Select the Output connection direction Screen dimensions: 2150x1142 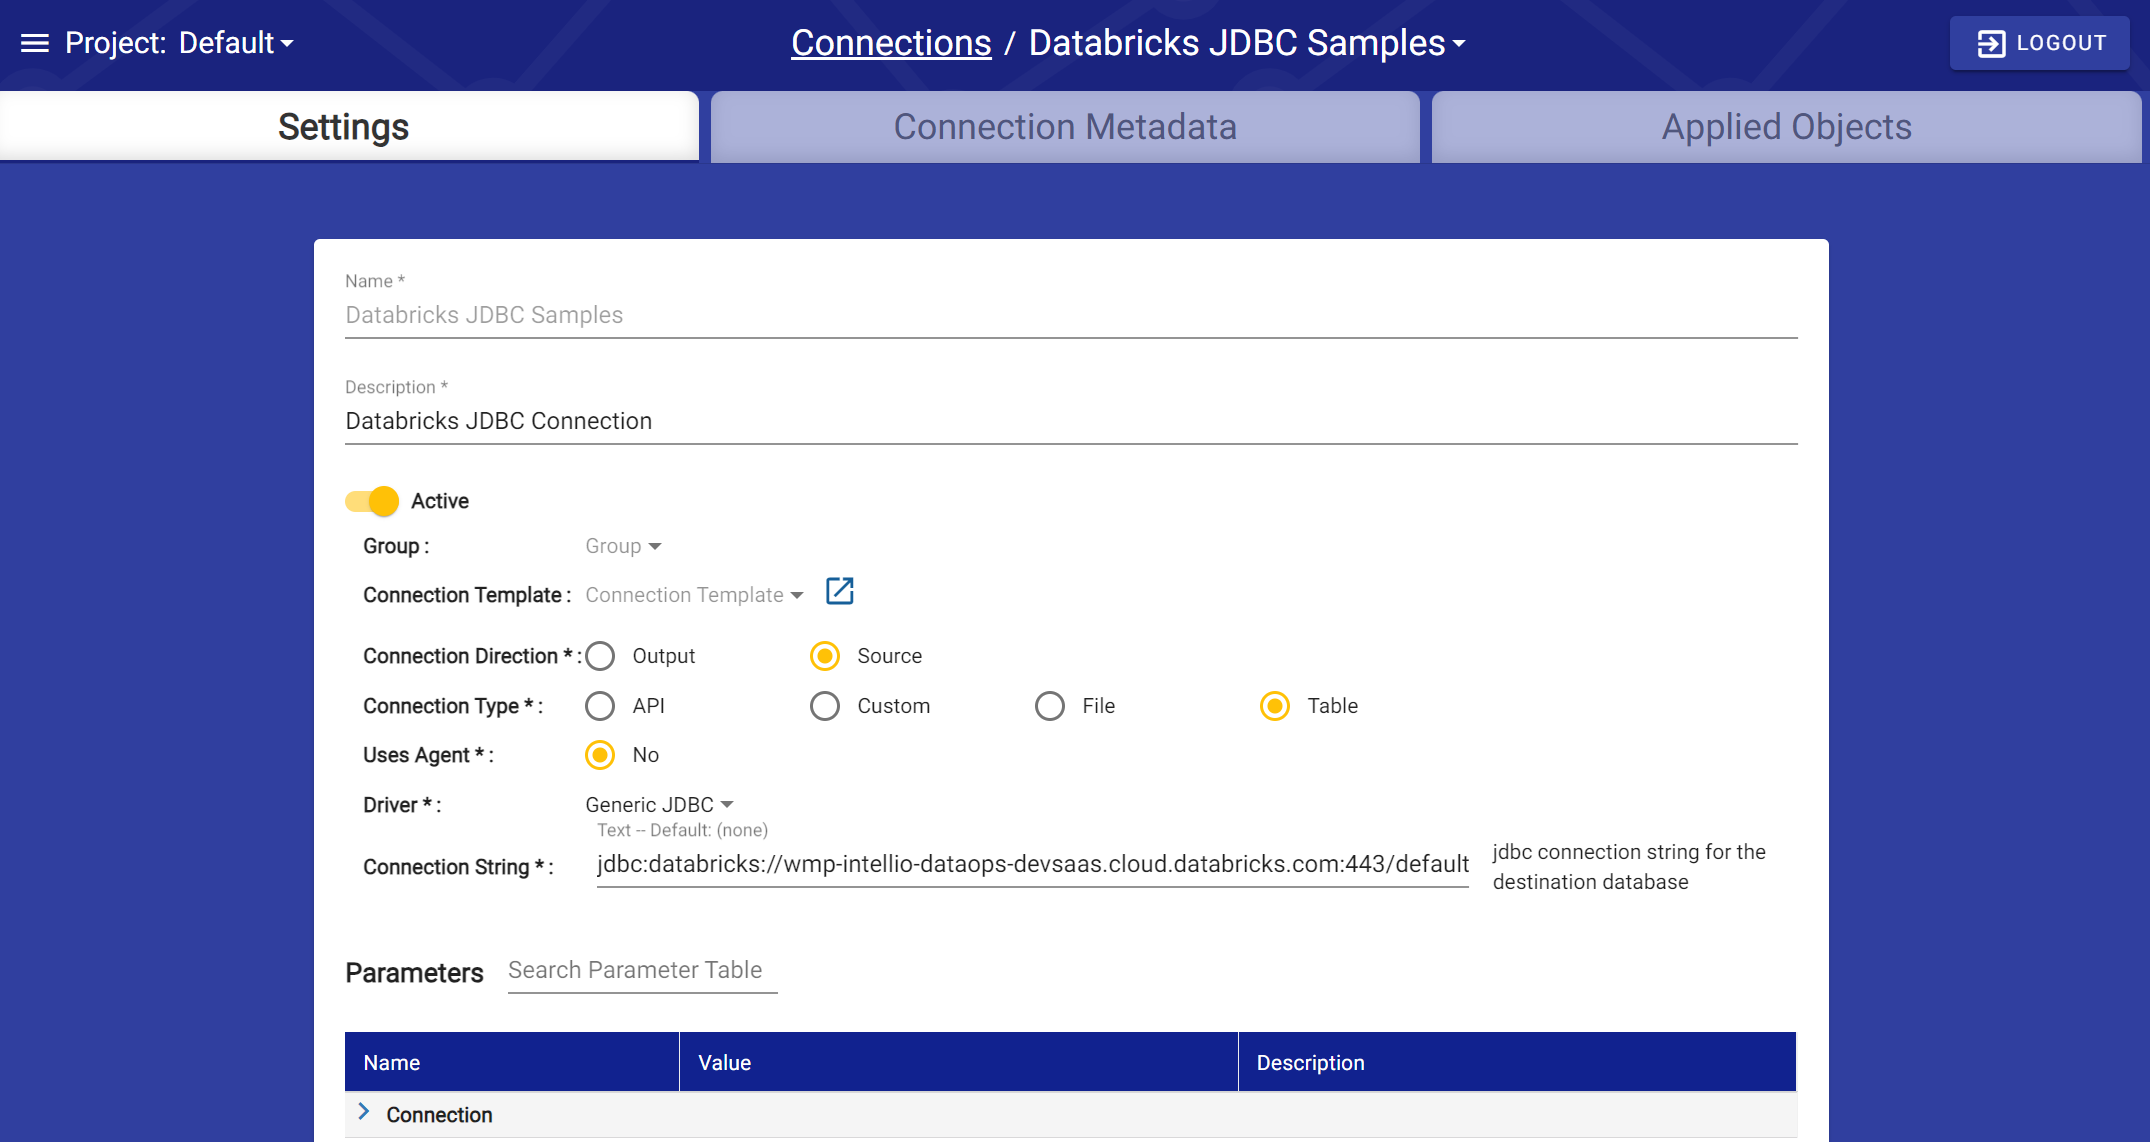600,656
